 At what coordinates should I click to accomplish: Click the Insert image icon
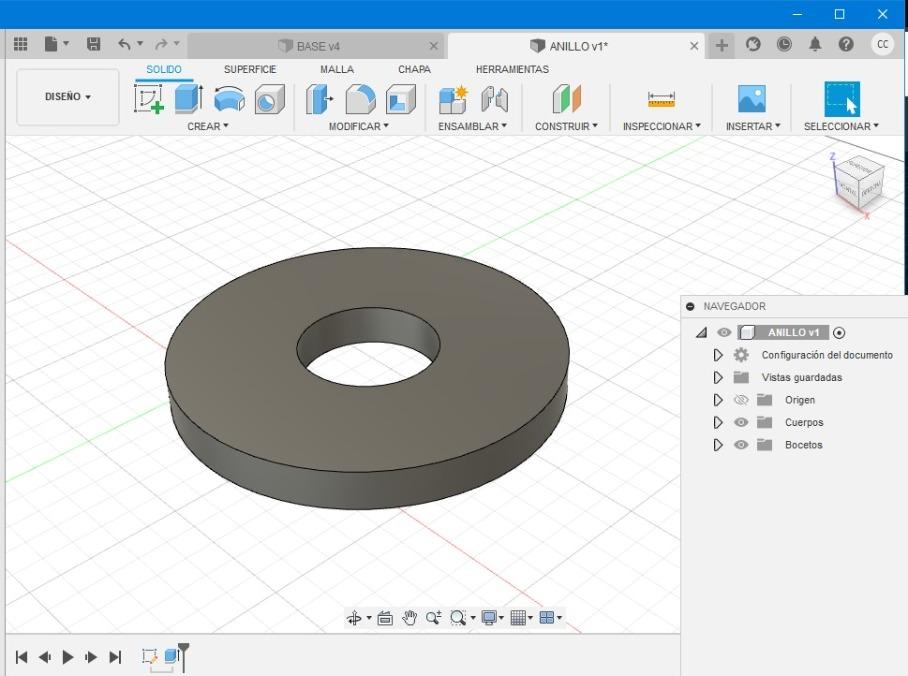pos(752,98)
